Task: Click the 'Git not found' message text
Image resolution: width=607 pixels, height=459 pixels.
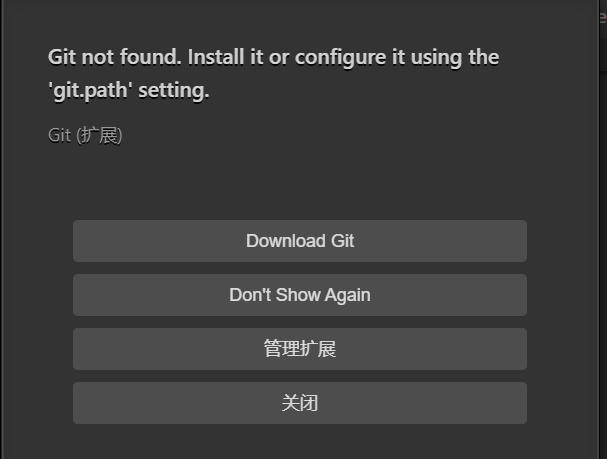Action: coord(273,73)
